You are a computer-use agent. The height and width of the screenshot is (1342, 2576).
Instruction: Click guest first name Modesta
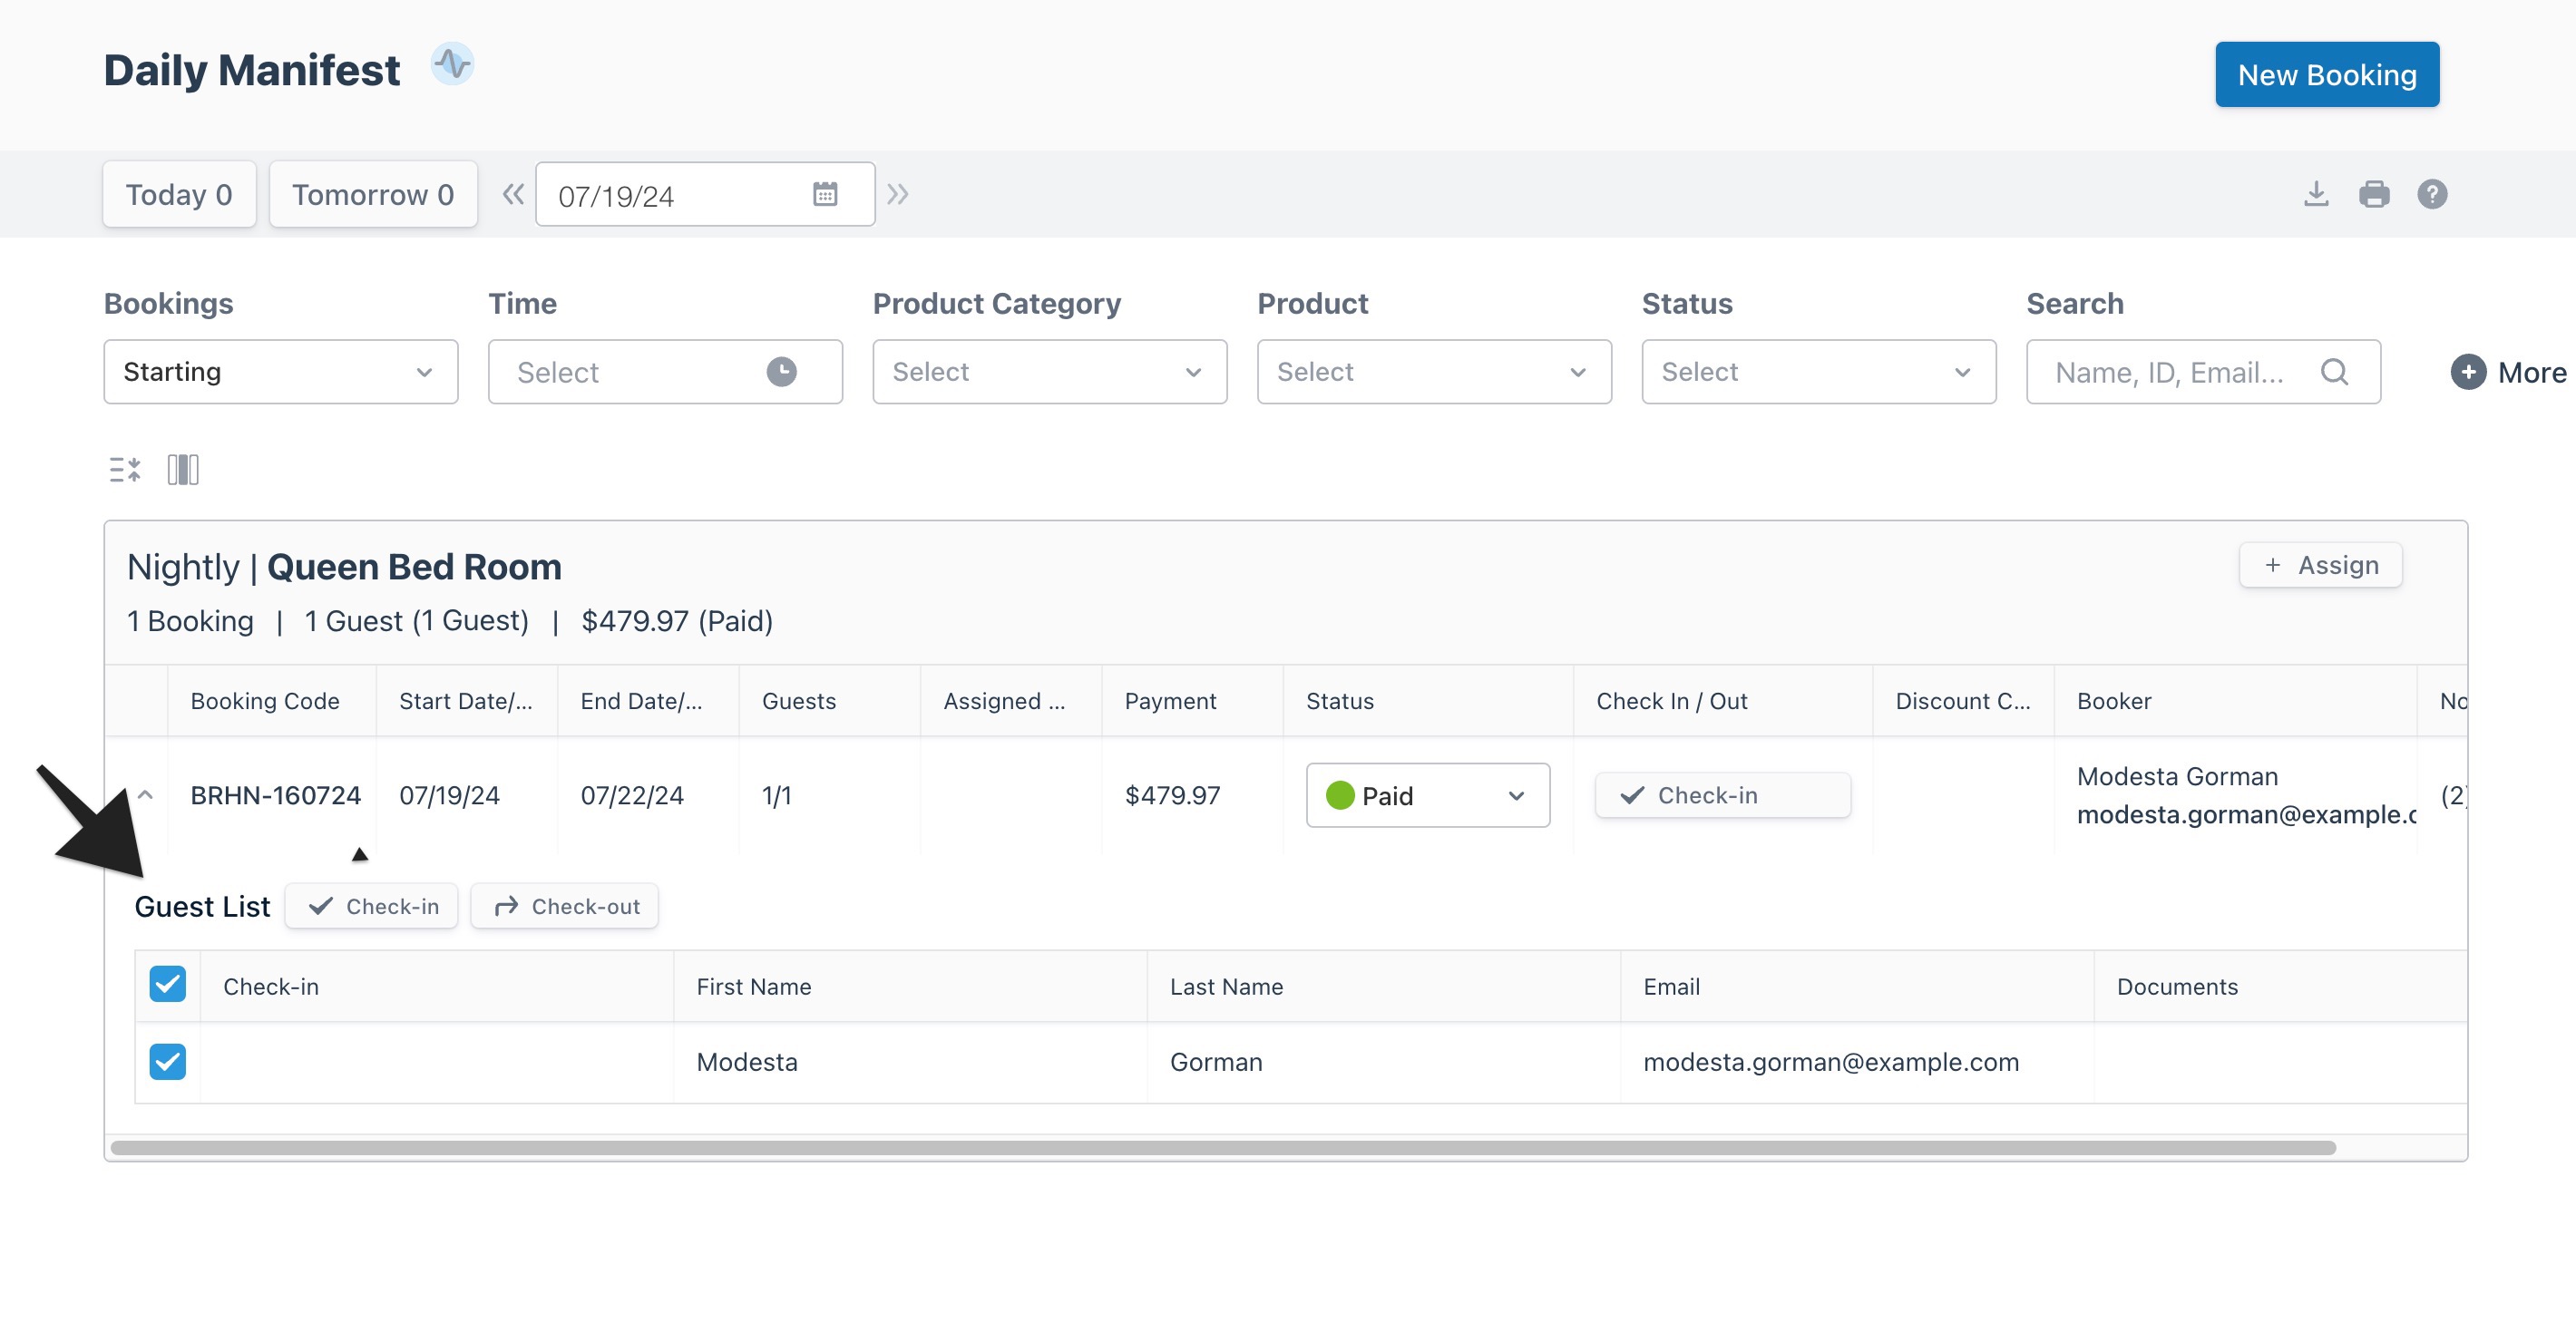(747, 1062)
